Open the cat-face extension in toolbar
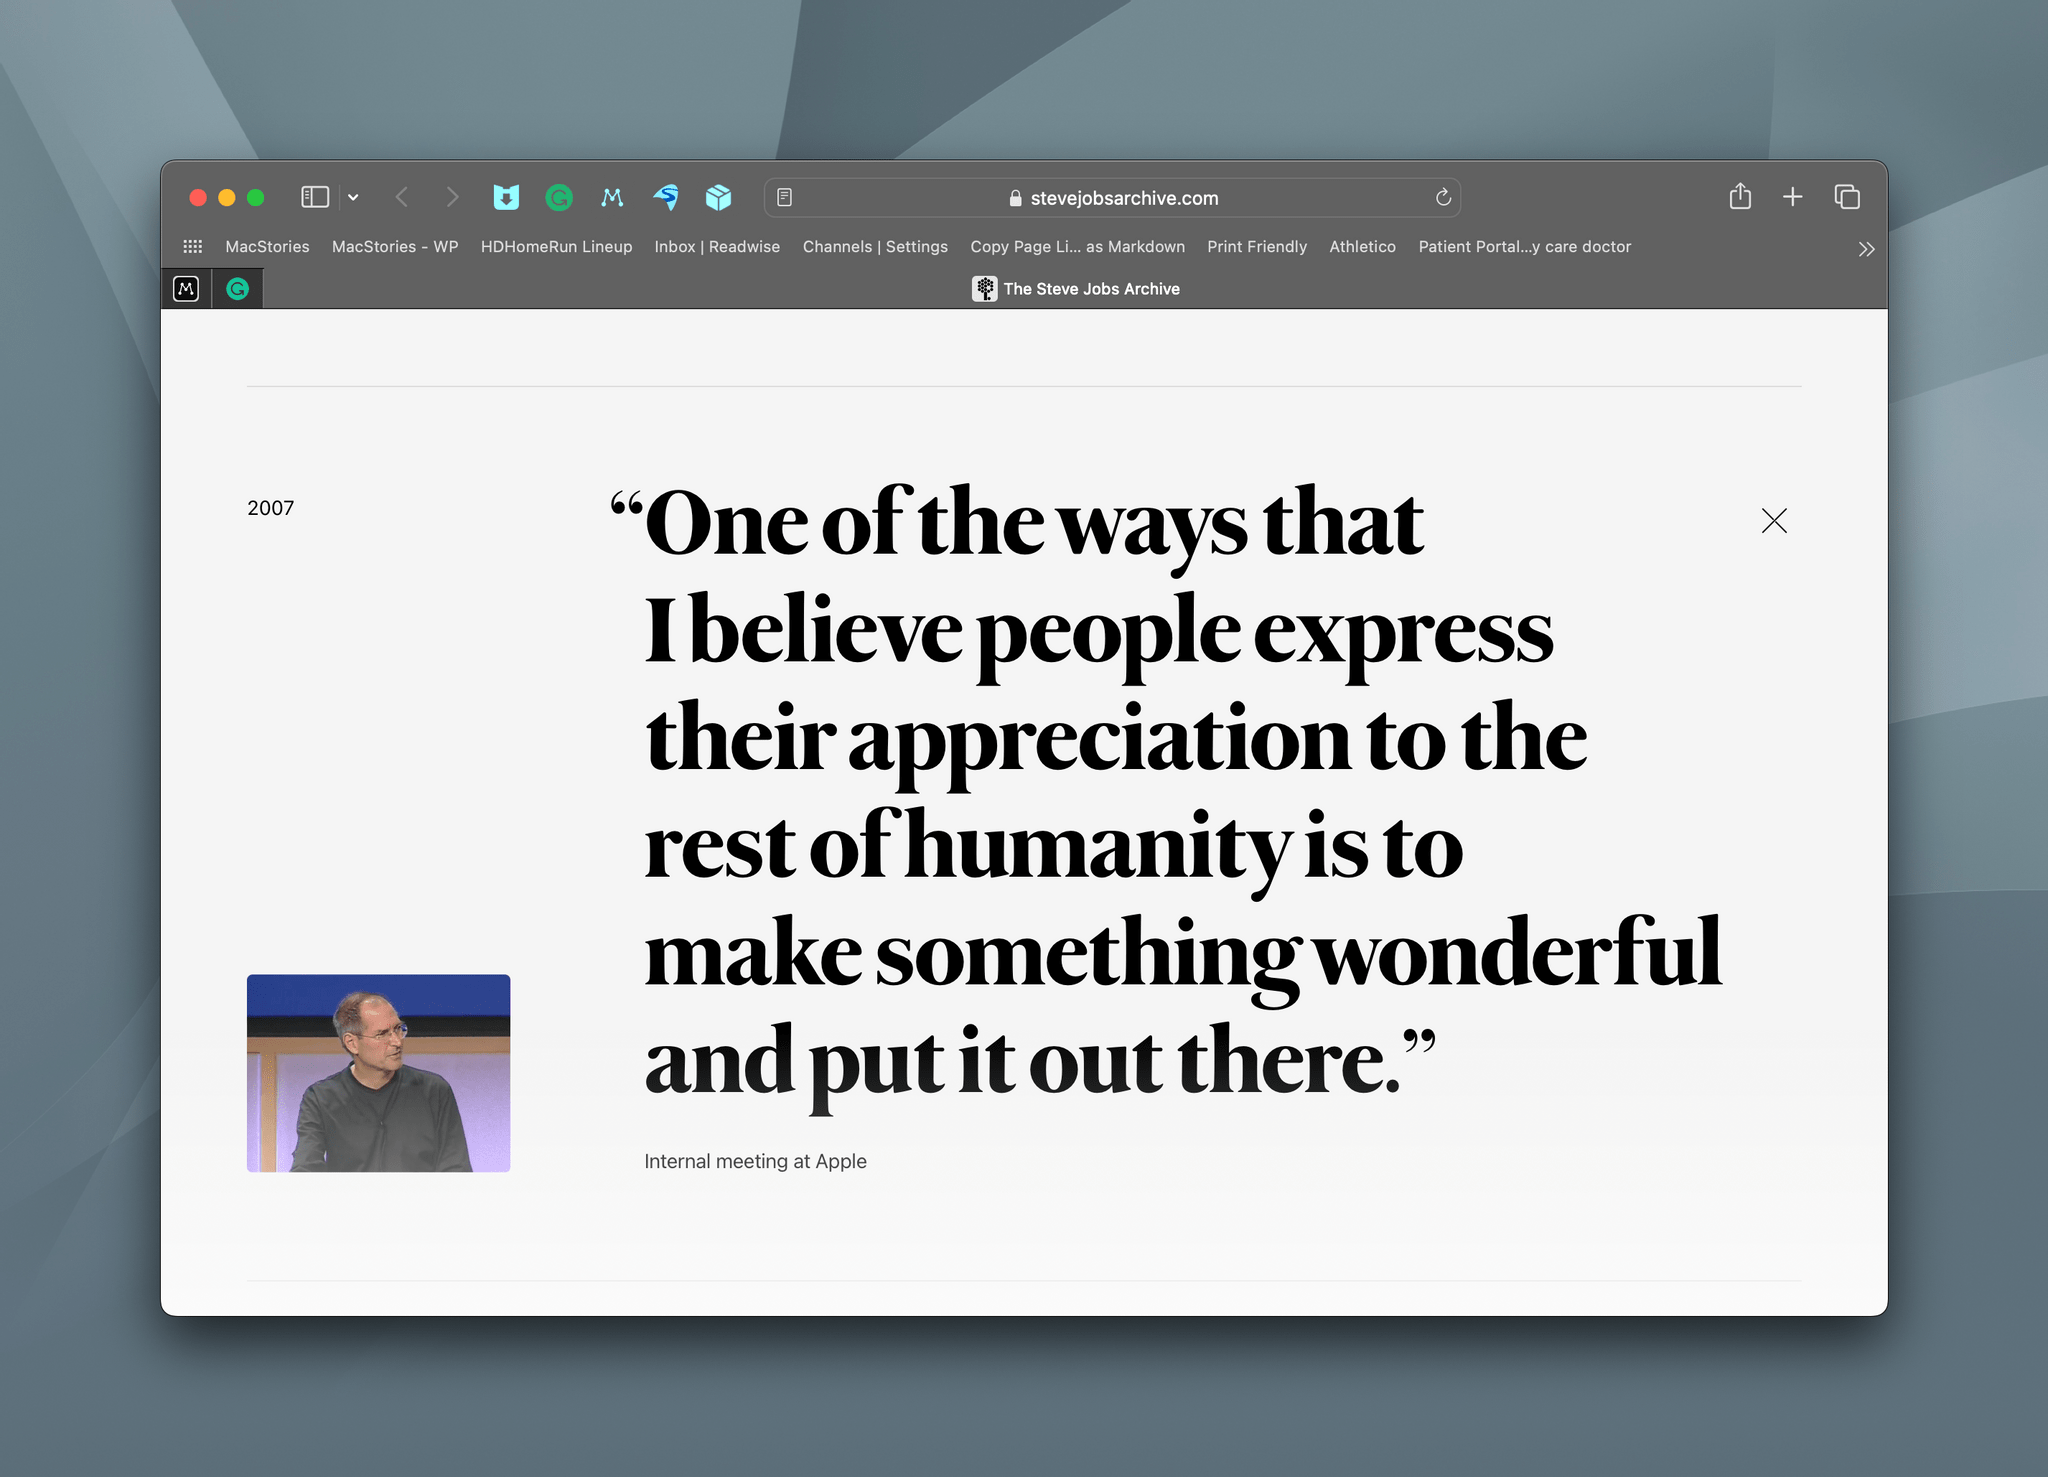 pos(506,197)
